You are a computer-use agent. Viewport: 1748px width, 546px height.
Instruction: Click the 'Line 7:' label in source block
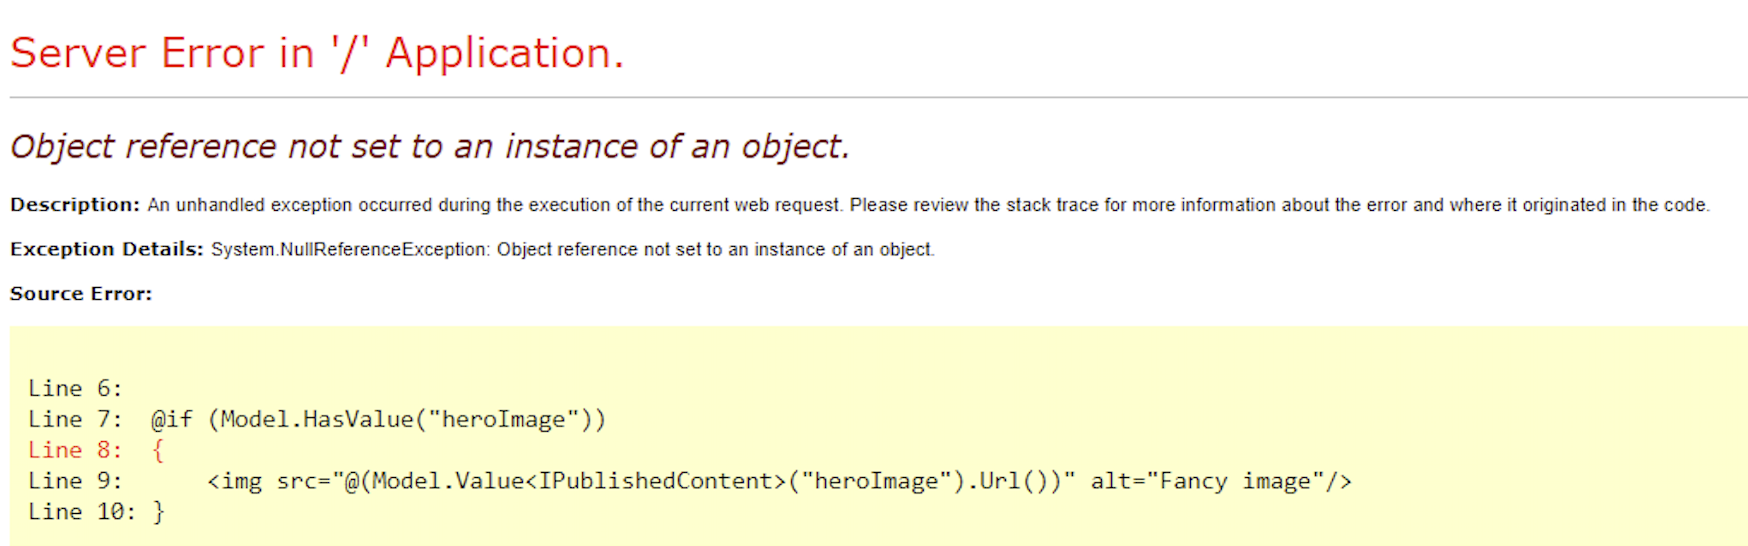pyautogui.click(x=75, y=420)
